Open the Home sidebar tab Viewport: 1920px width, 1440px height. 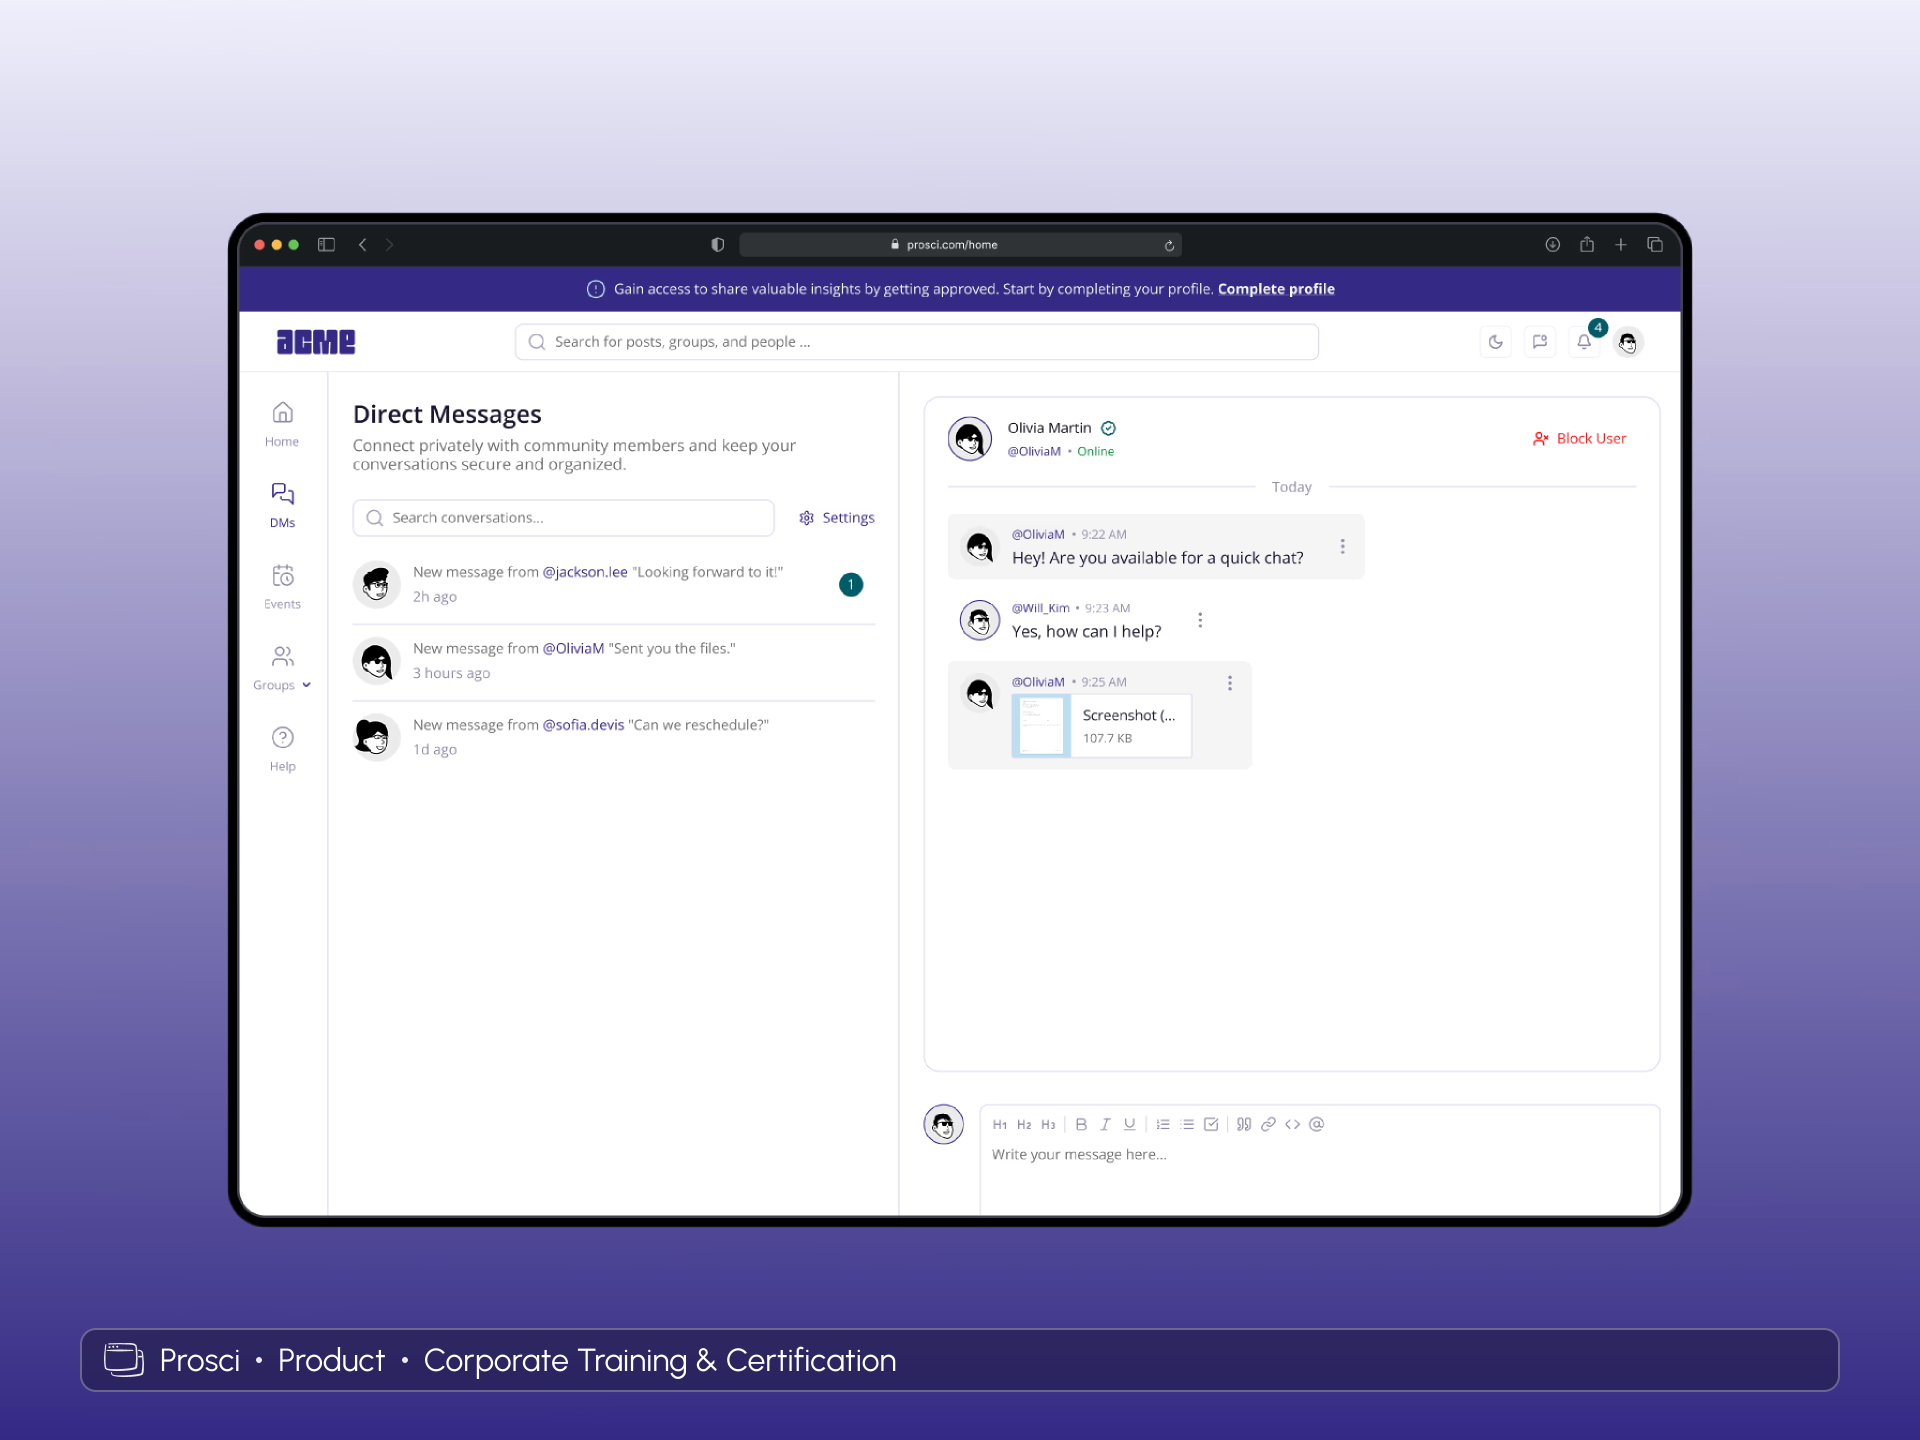coord(282,424)
